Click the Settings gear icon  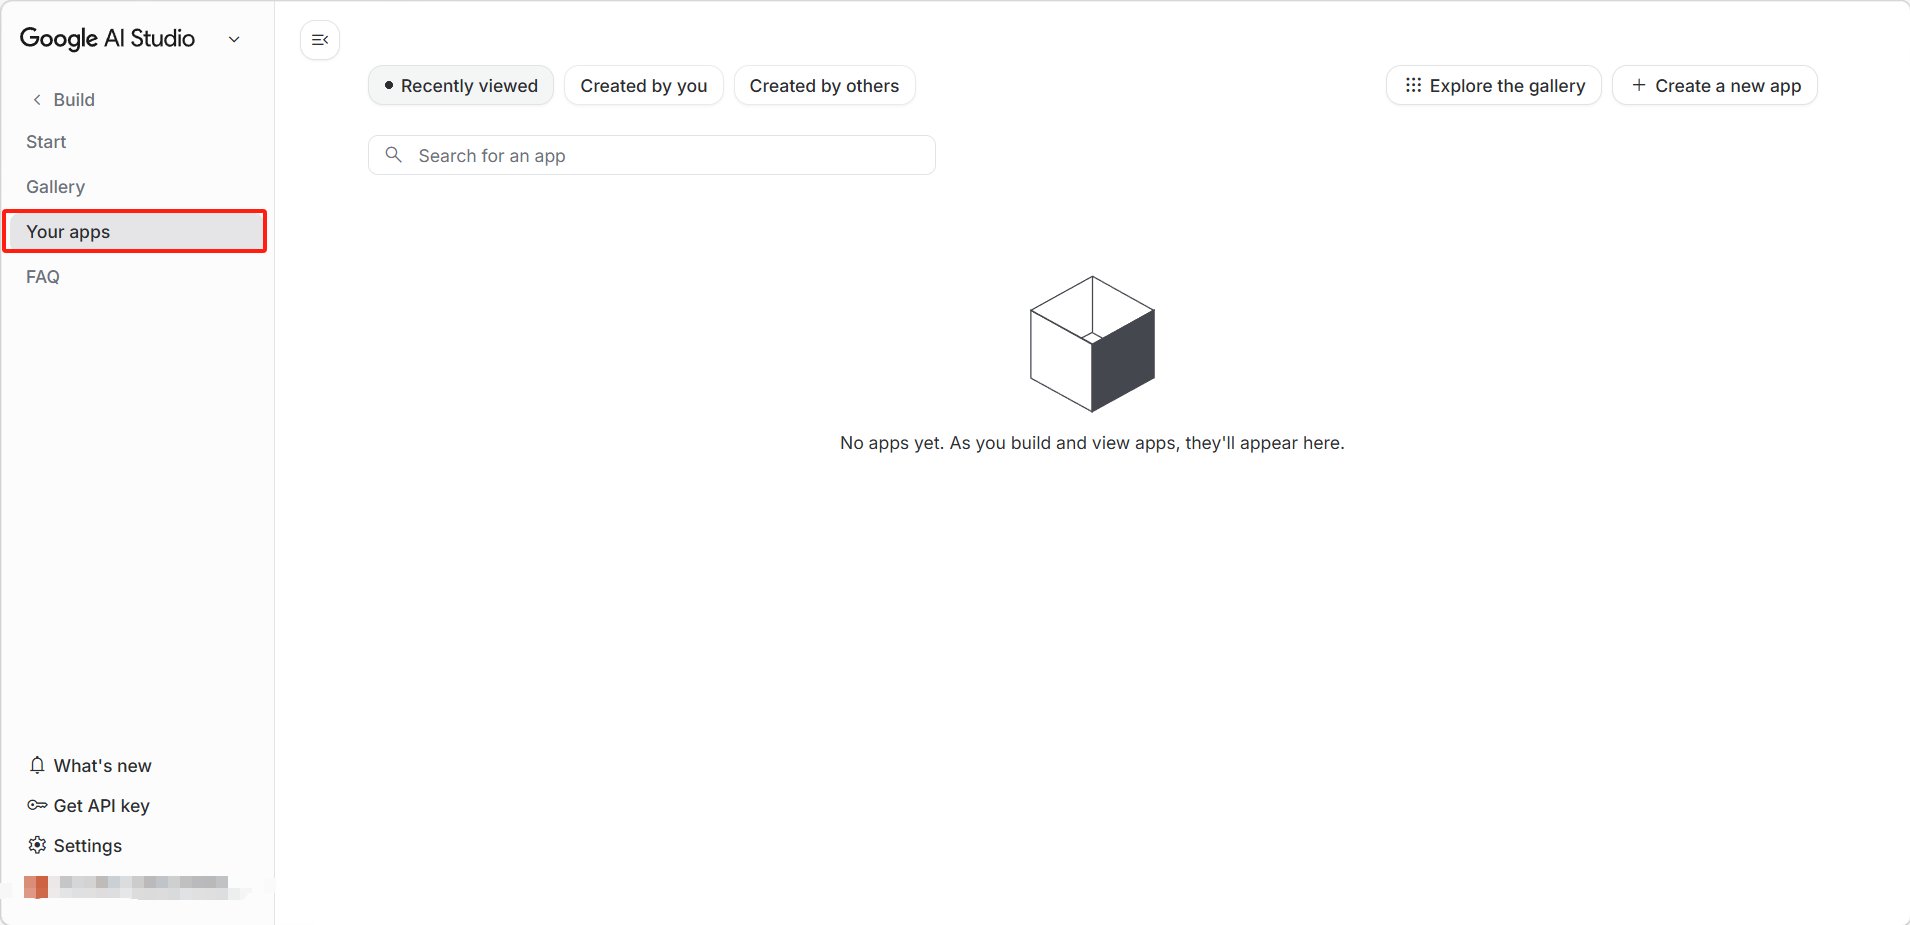coord(37,845)
